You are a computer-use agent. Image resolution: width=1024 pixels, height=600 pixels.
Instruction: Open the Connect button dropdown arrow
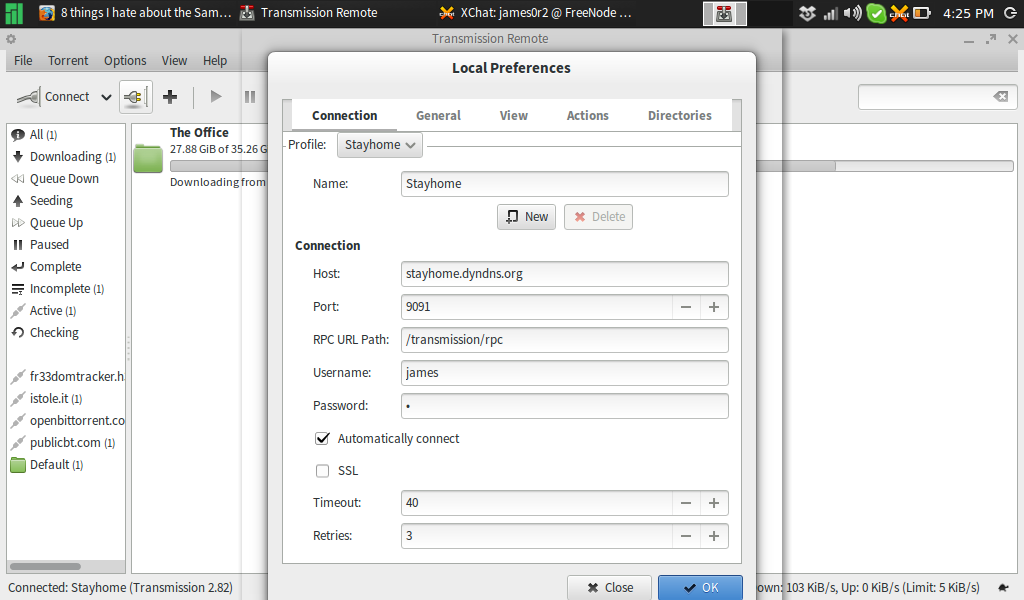106,97
